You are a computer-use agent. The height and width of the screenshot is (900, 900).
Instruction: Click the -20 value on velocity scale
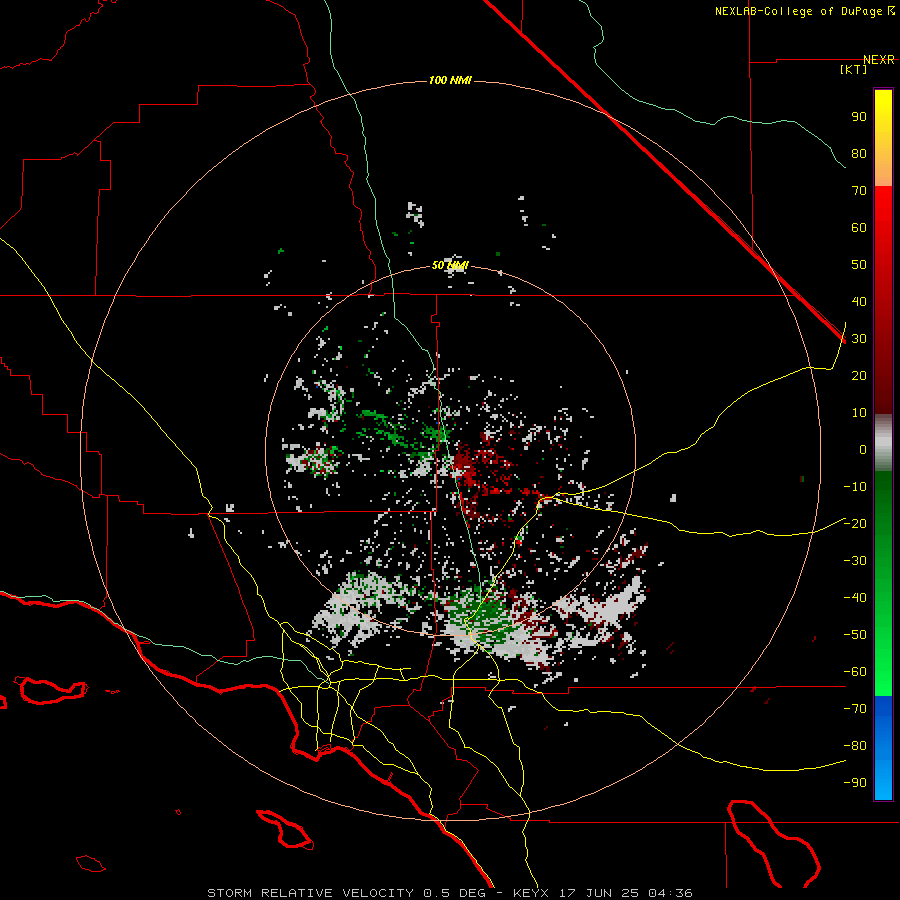[x=855, y=524]
